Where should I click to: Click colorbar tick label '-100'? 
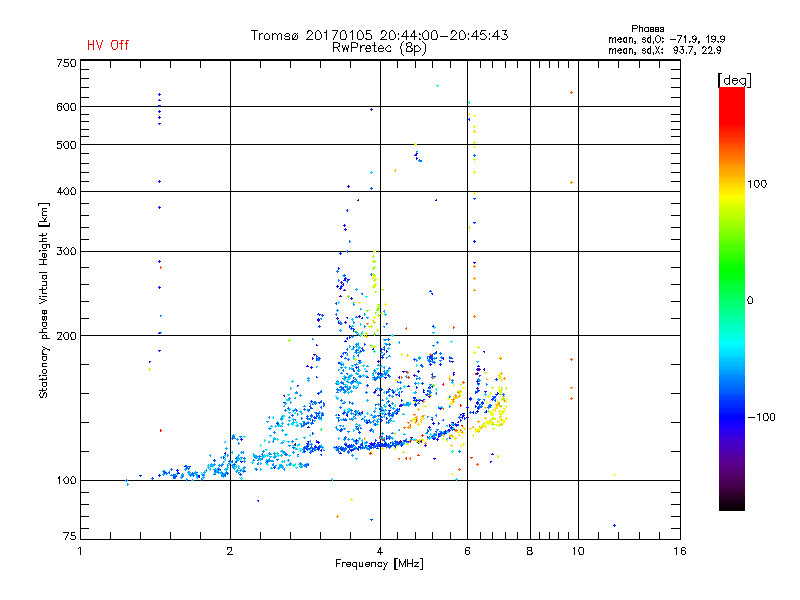pos(761,417)
